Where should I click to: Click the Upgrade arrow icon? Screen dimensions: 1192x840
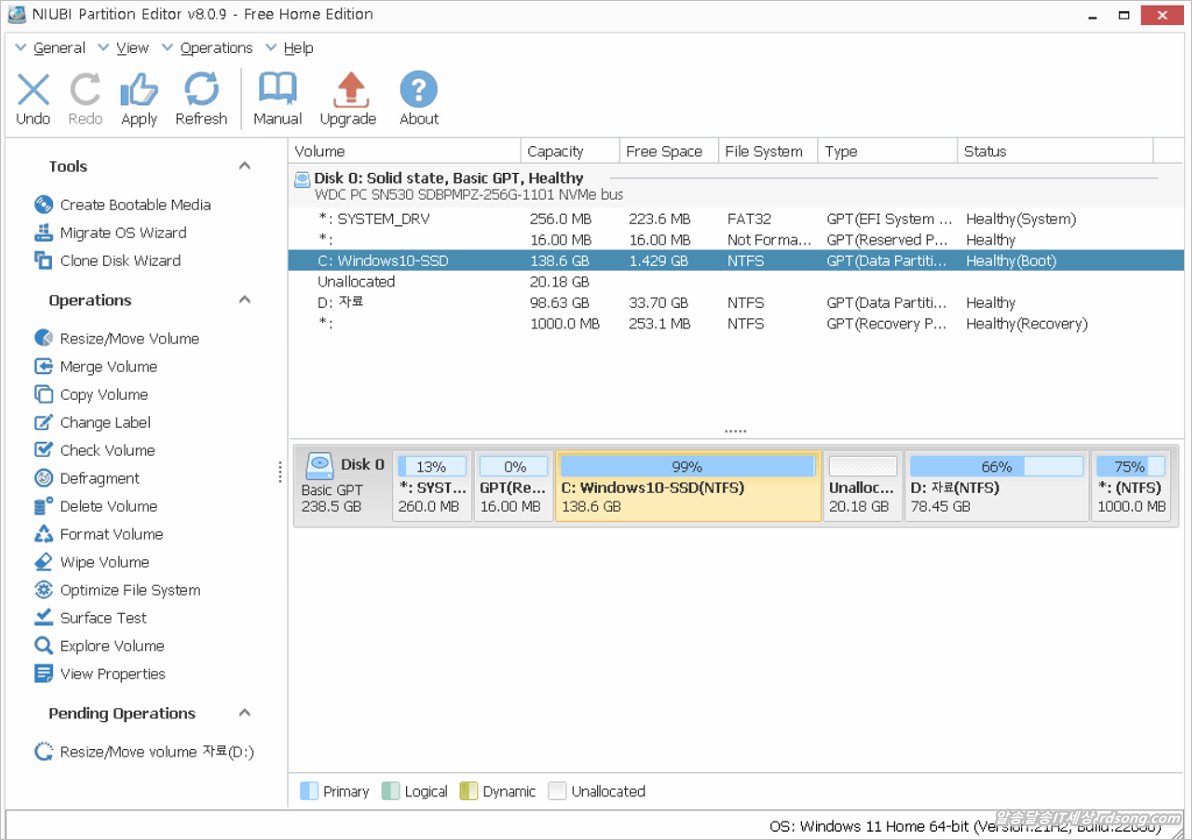[x=348, y=99]
